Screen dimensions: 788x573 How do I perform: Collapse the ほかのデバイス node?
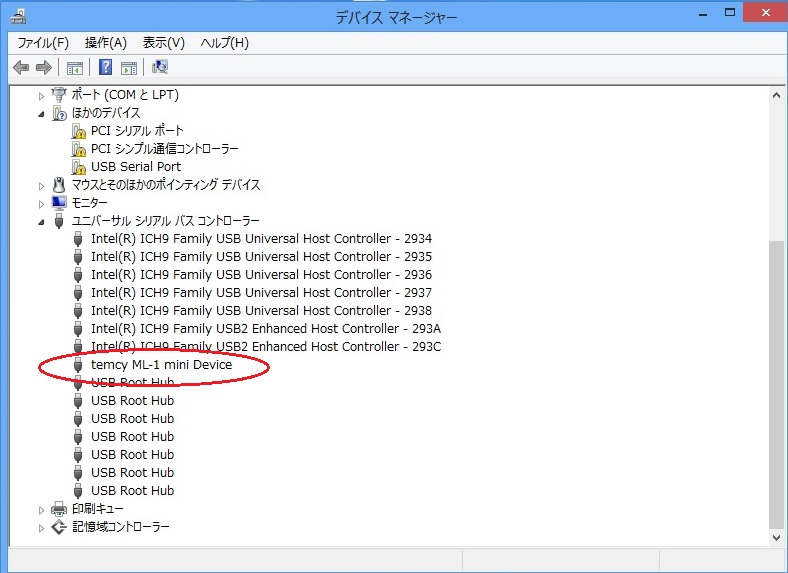click(x=41, y=114)
